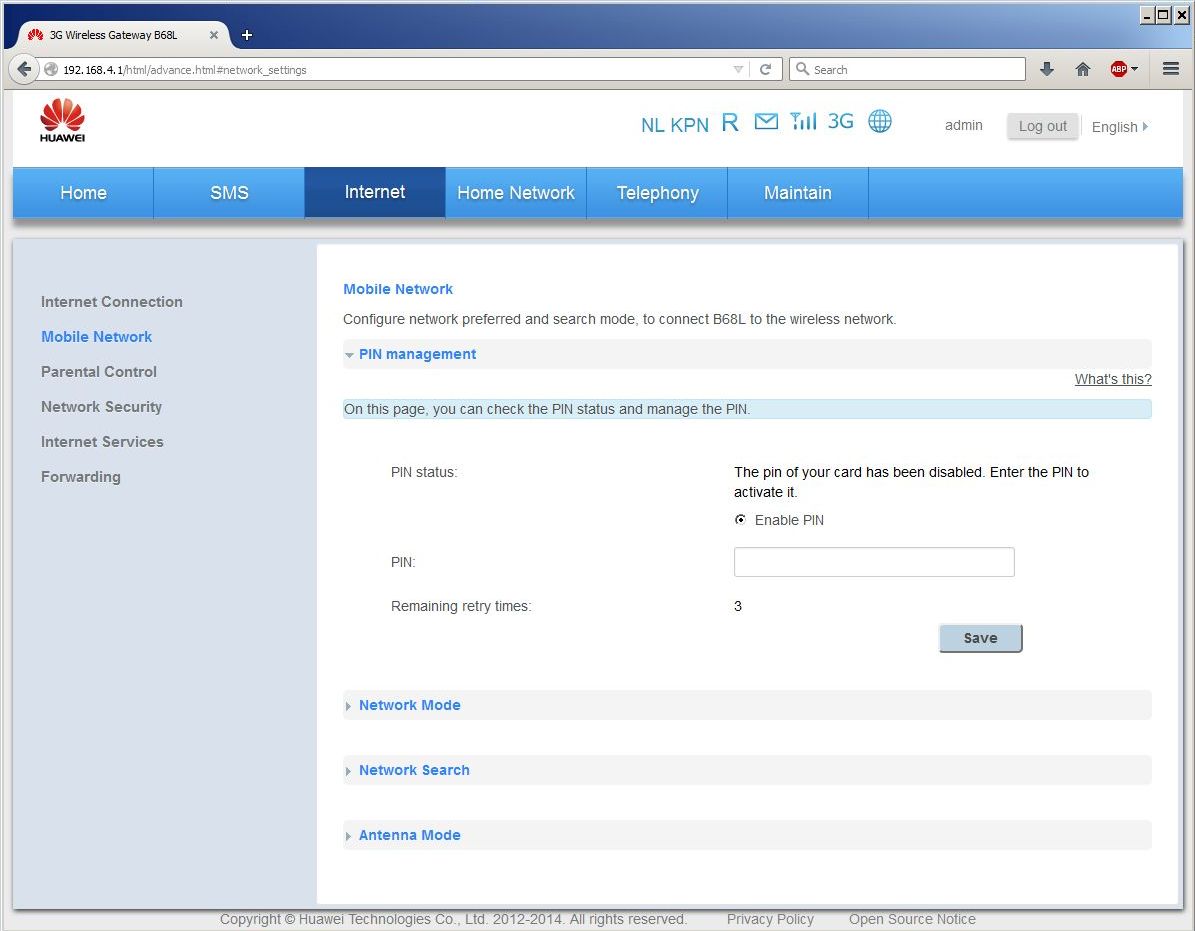The height and width of the screenshot is (931, 1195).
Task: Reload the page with refresh icon
Action: tap(766, 69)
